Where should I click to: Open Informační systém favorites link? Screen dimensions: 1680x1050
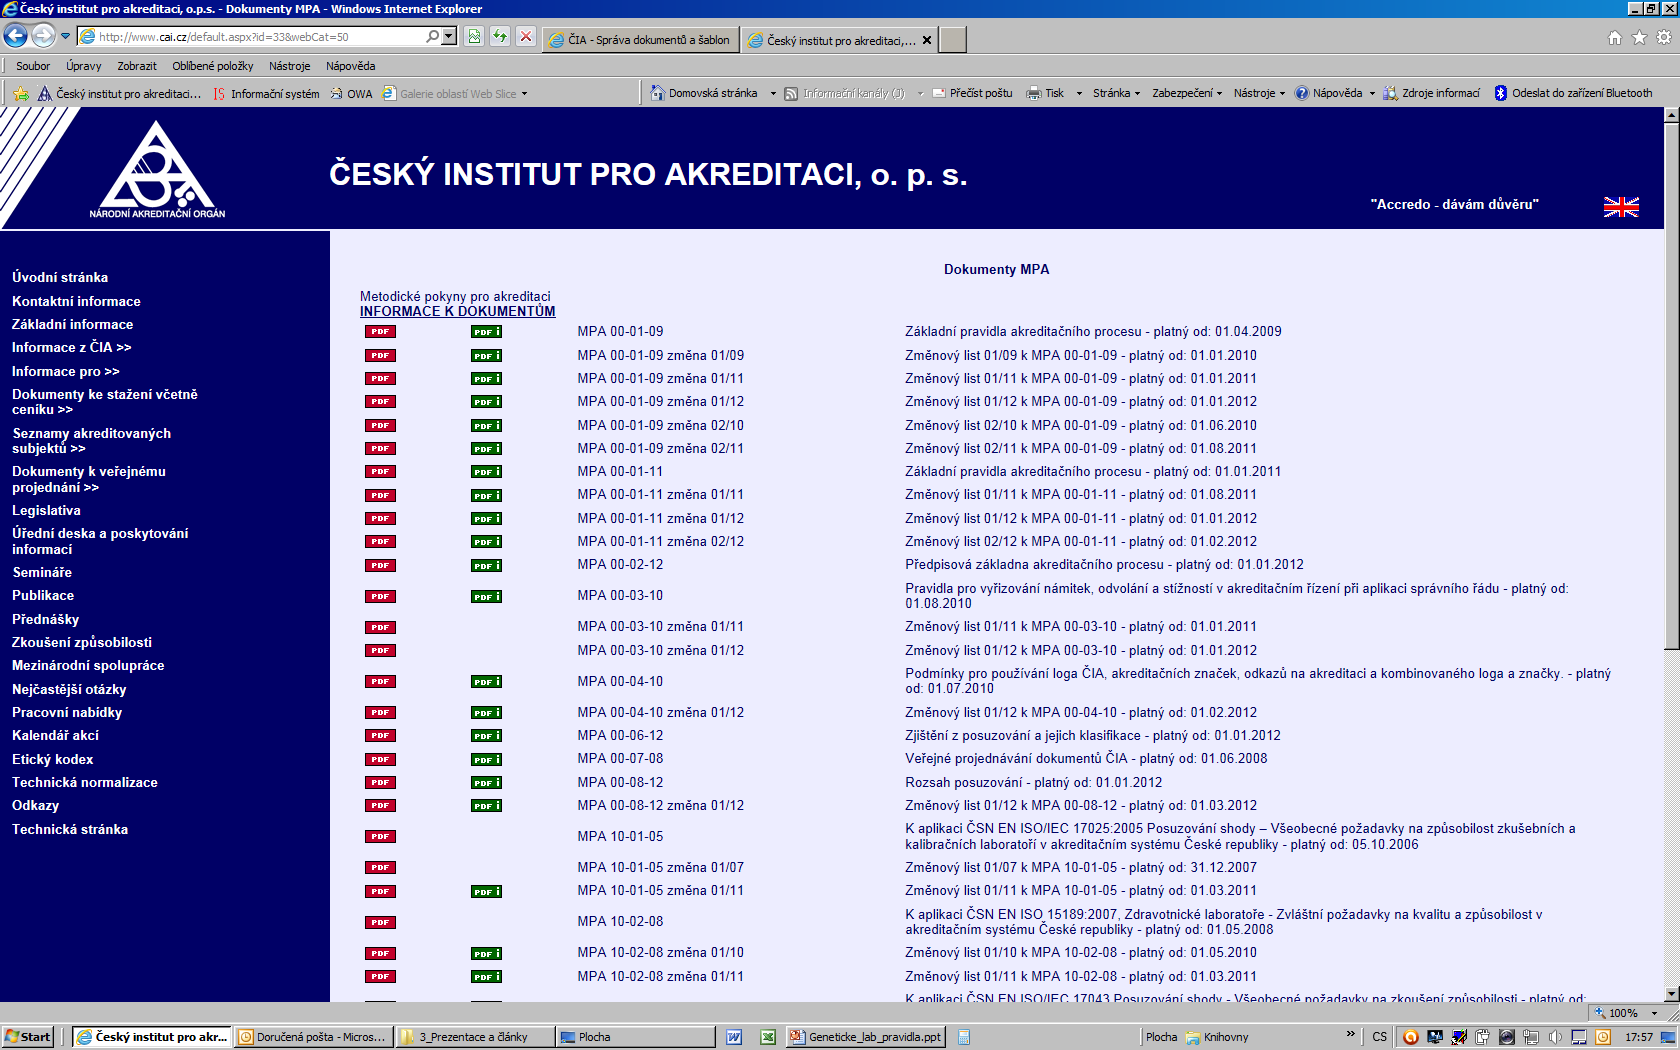pyautogui.click(x=266, y=94)
